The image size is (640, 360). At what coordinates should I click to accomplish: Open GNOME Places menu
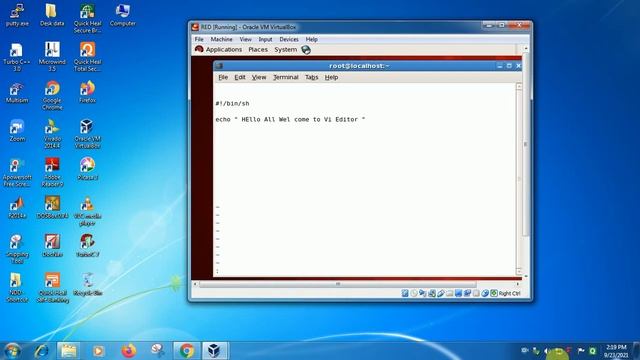[x=258, y=49]
